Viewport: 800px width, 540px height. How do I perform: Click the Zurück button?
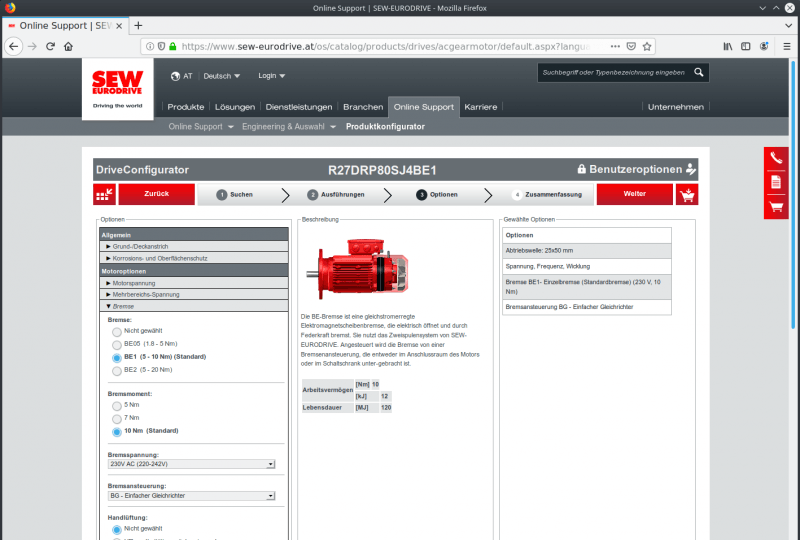[x=157, y=195]
